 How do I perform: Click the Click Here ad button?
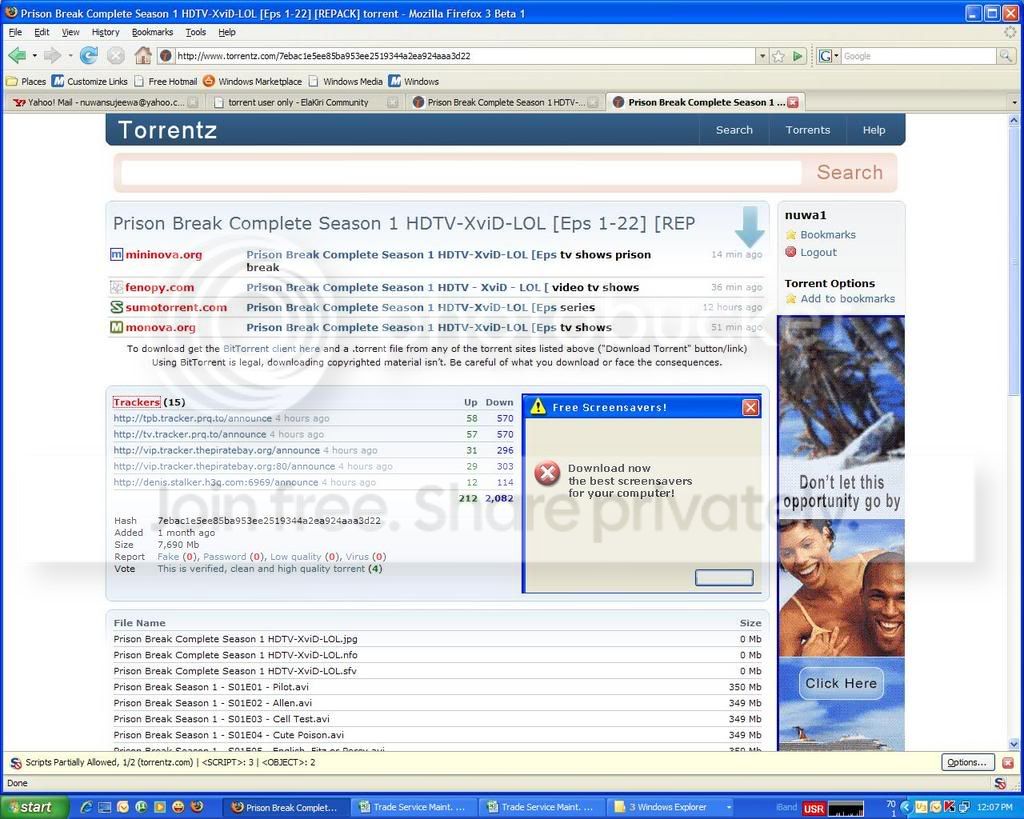tap(841, 683)
